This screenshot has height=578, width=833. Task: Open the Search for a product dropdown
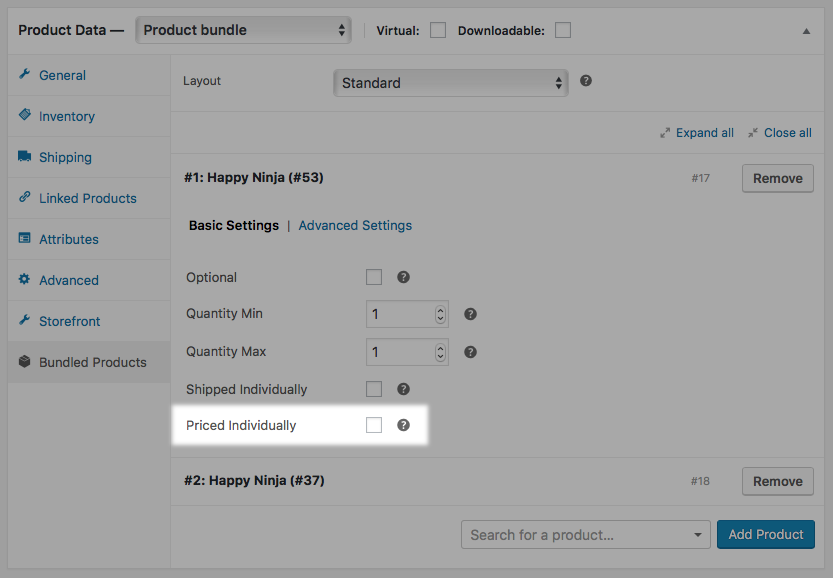[x=586, y=535]
